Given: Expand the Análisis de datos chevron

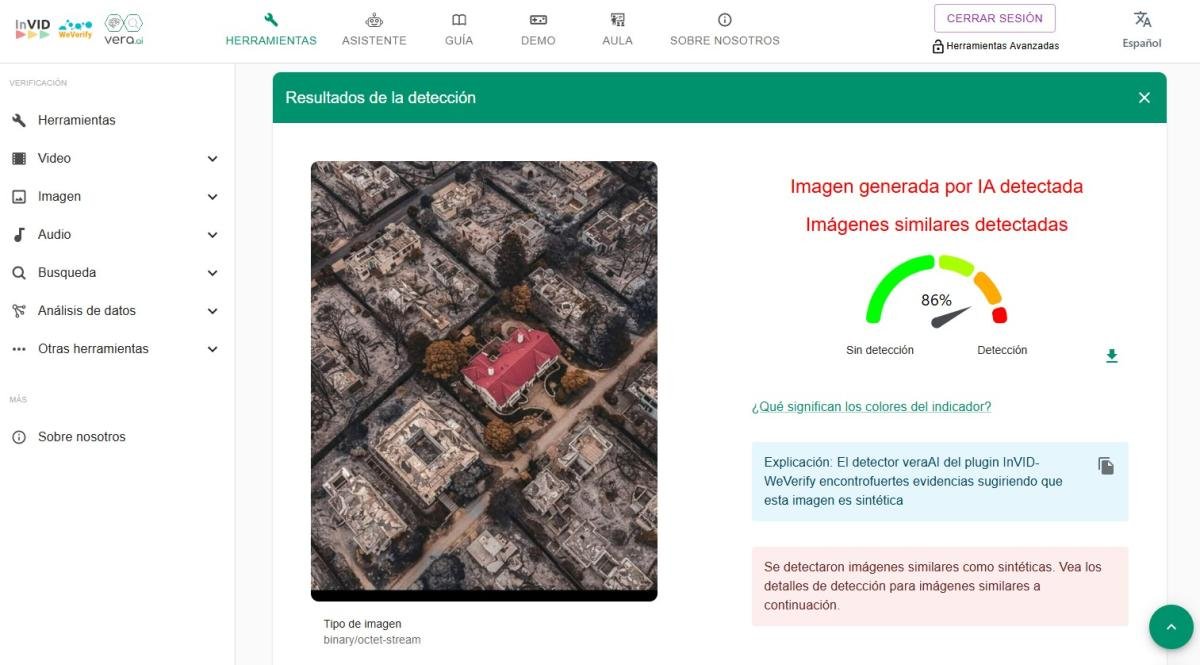Looking at the screenshot, I should [212, 311].
